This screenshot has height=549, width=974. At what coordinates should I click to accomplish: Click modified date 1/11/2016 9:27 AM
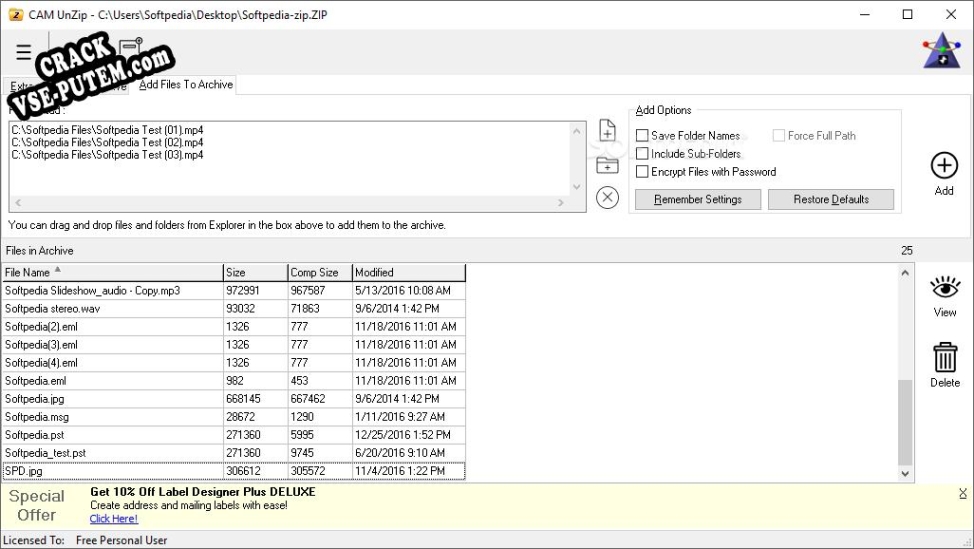pyautogui.click(x=400, y=416)
